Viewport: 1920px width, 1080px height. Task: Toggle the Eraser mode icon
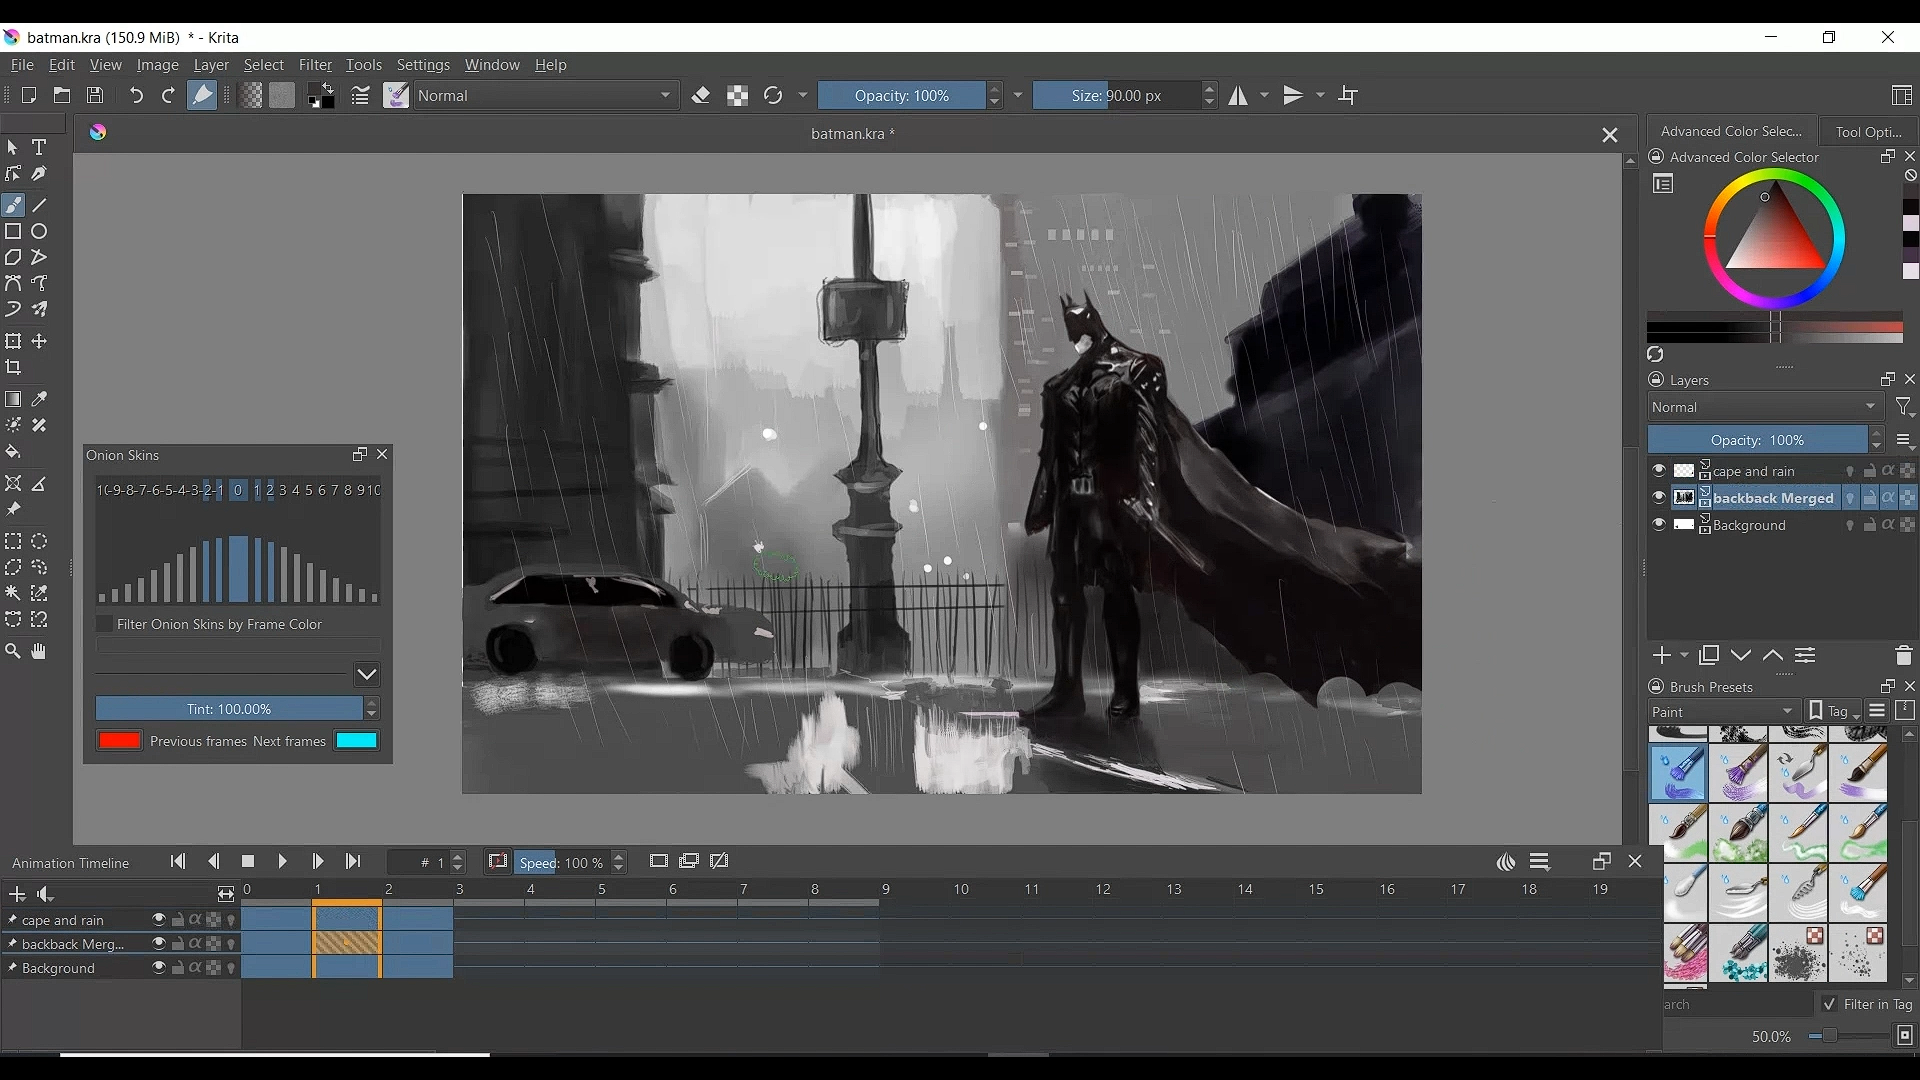tap(701, 96)
